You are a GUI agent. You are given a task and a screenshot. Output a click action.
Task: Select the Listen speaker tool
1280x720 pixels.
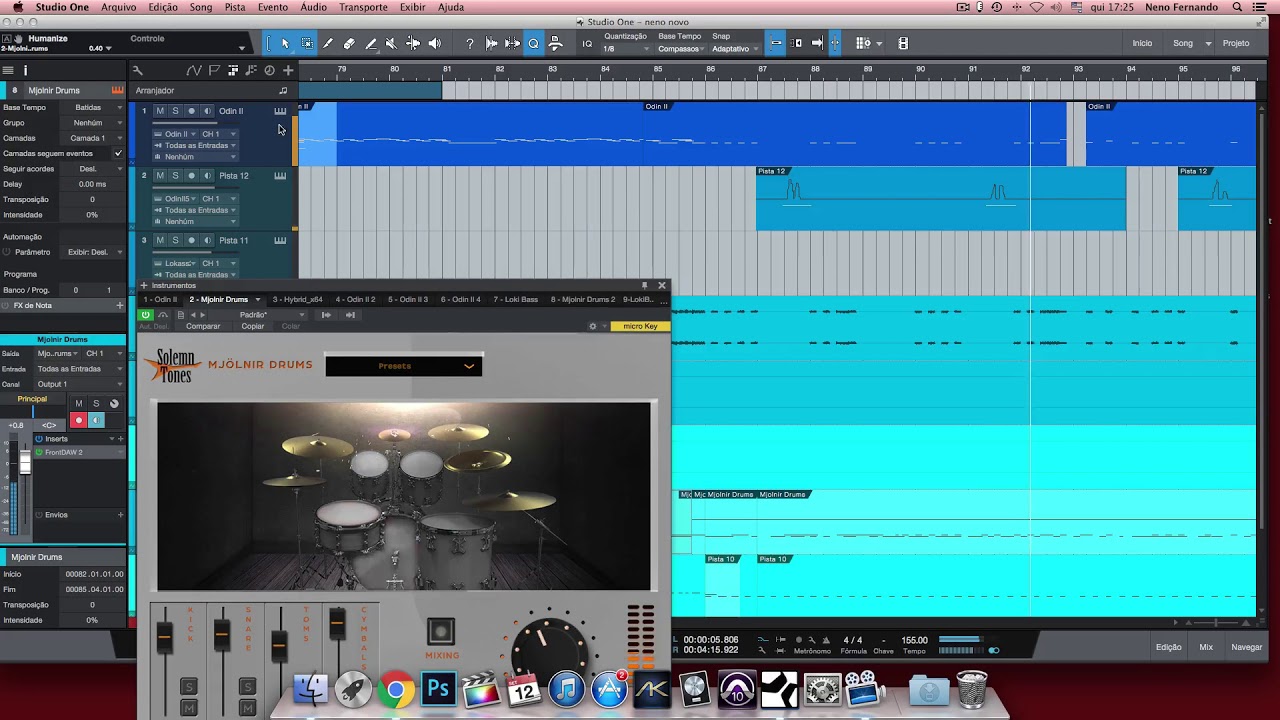[x=435, y=43]
